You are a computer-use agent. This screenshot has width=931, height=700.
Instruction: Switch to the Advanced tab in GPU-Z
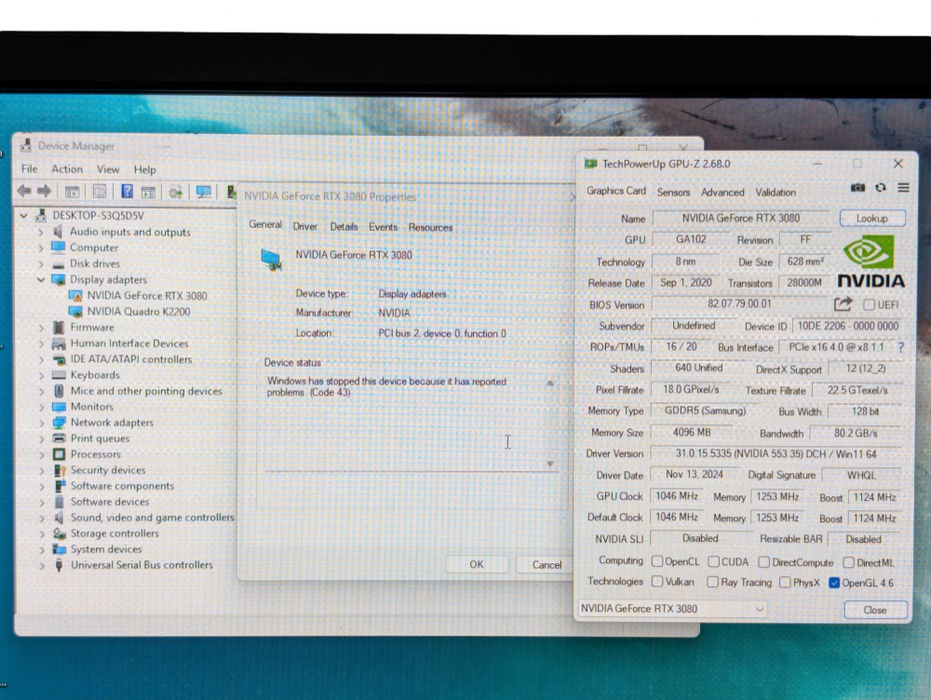tap(723, 192)
